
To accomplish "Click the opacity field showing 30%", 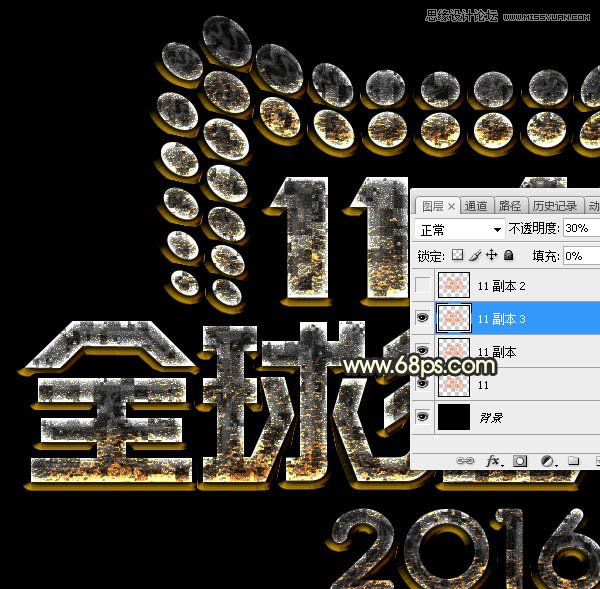I will tap(581, 228).
